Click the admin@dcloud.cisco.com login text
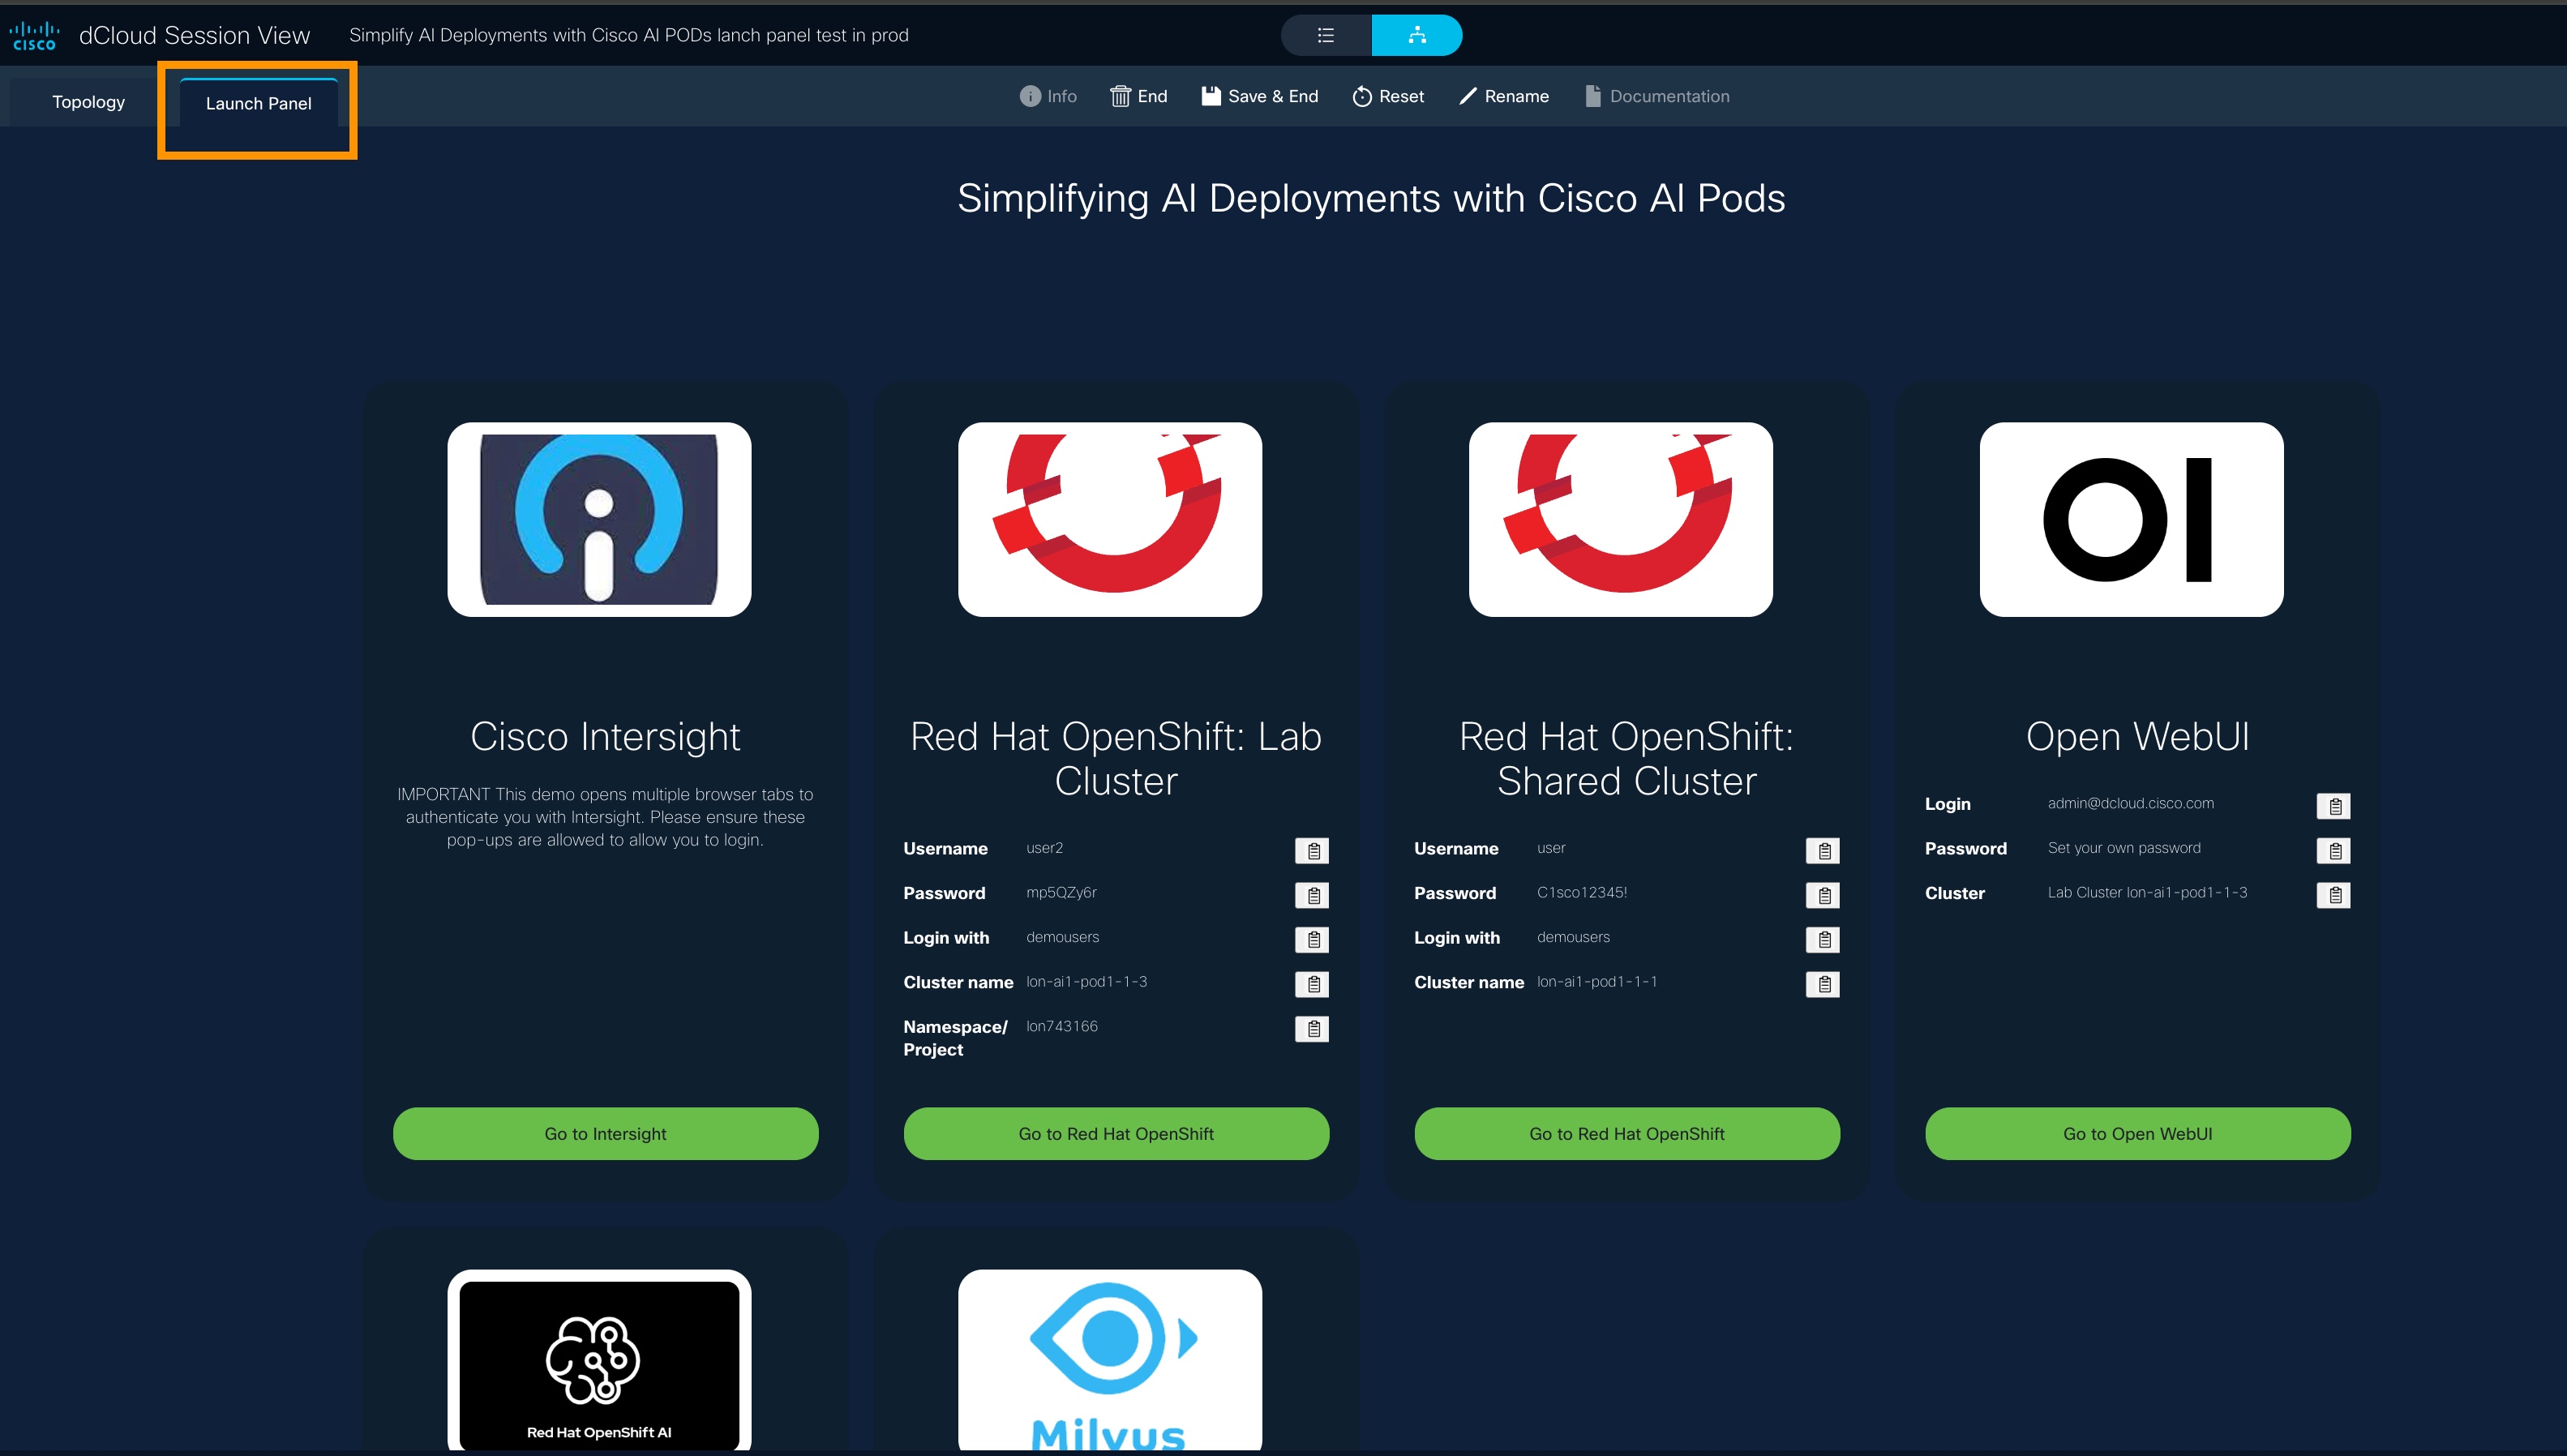Image resolution: width=2567 pixels, height=1456 pixels. pos(2131,804)
